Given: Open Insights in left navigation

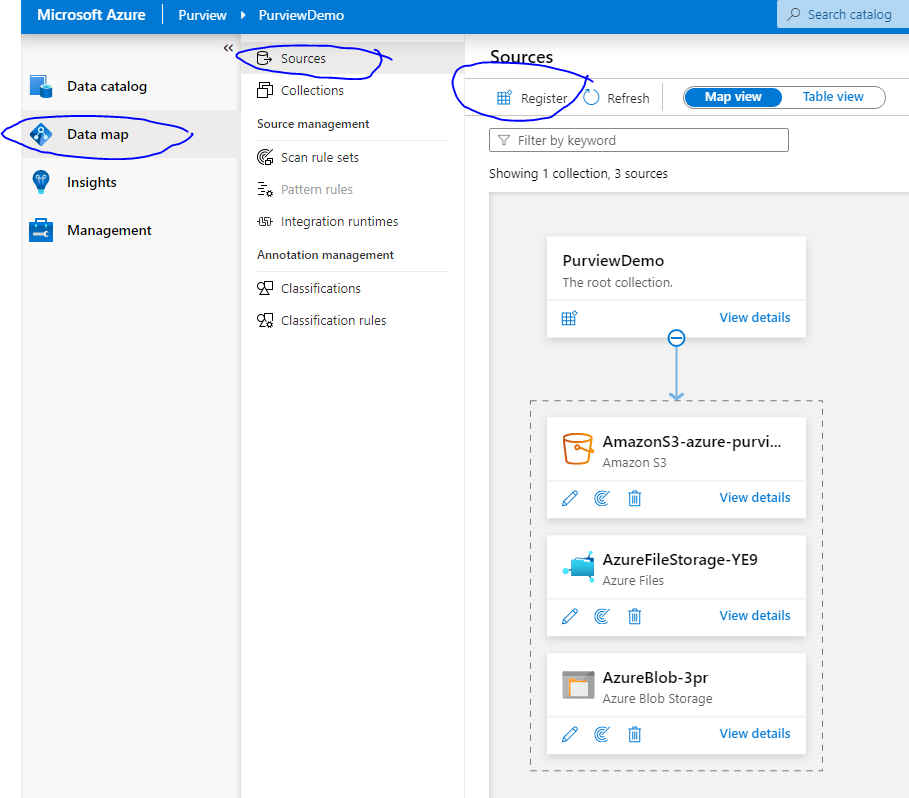Looking at the screenshot, I should 130,182.
